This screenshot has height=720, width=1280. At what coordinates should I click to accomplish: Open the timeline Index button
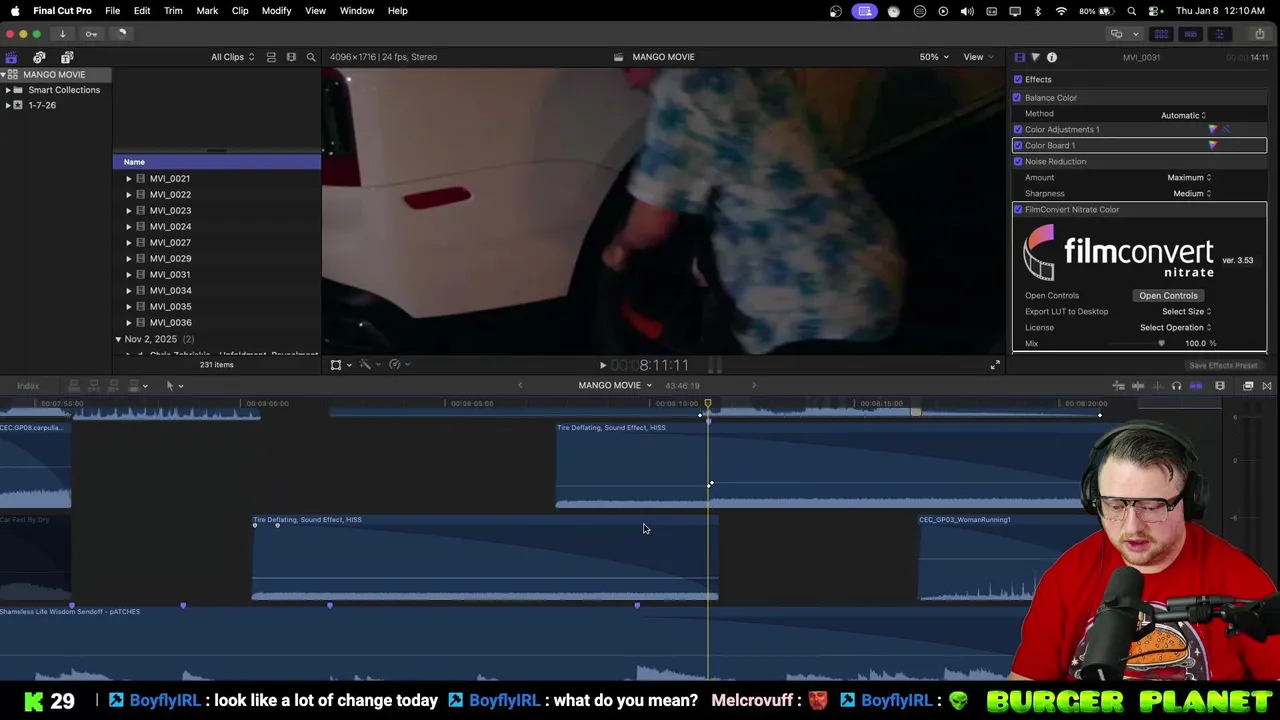point(28,386)
